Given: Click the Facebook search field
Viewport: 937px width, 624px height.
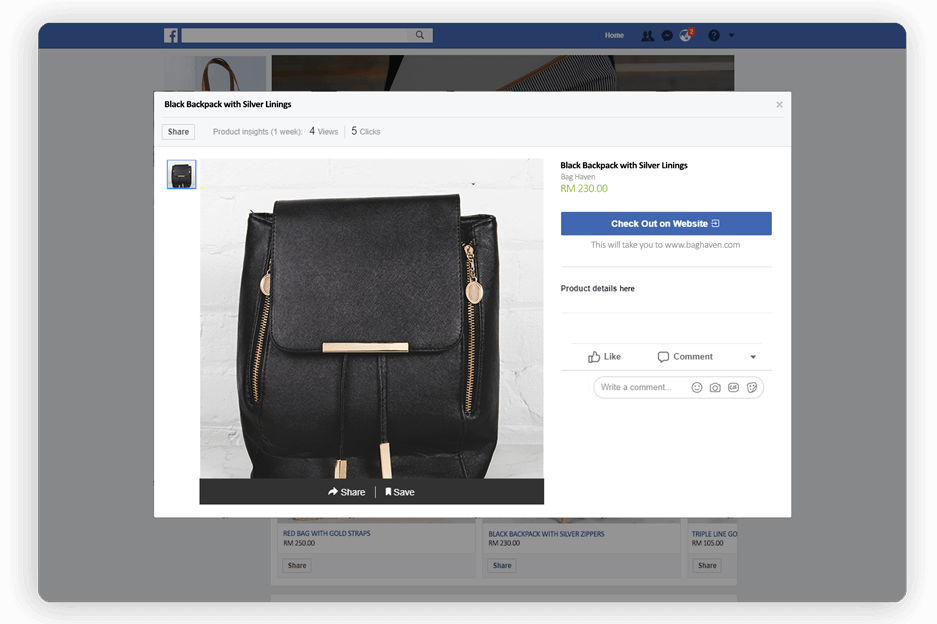Looking at the screenshot, I should pyautogui.click(x=307, y=35).
